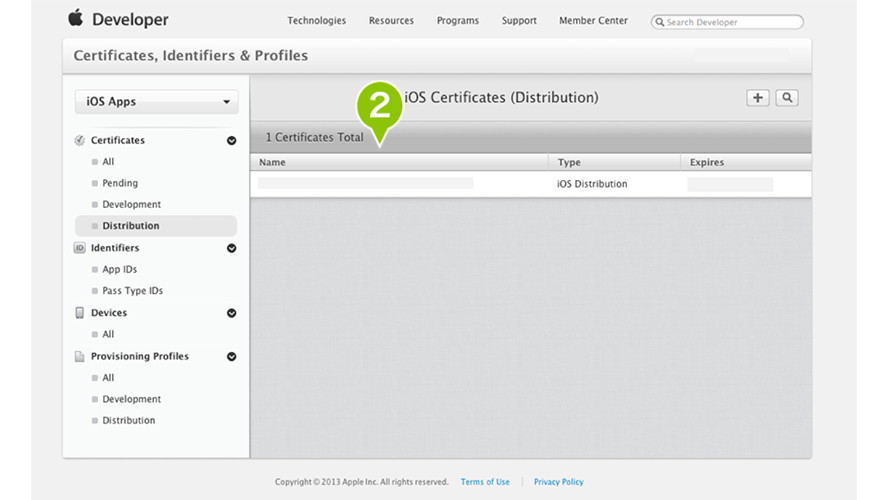Open the Programs menu
Image resolution: width=889 pixels, height=500 pixels.
tap(458, 20)
